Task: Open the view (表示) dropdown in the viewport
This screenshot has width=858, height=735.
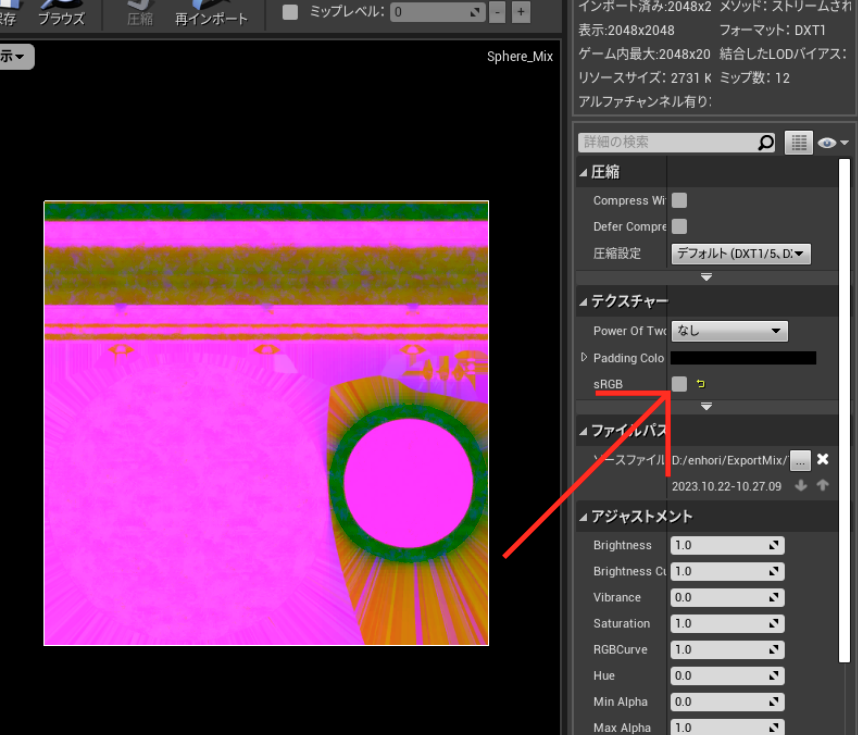Action: tap(15, 56)
